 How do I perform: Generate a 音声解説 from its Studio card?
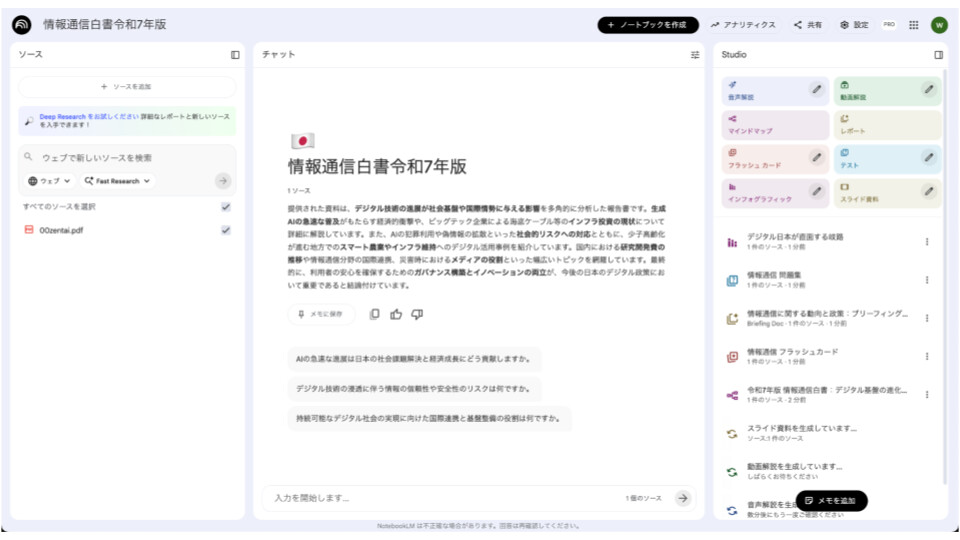click(x=775, y=90)
